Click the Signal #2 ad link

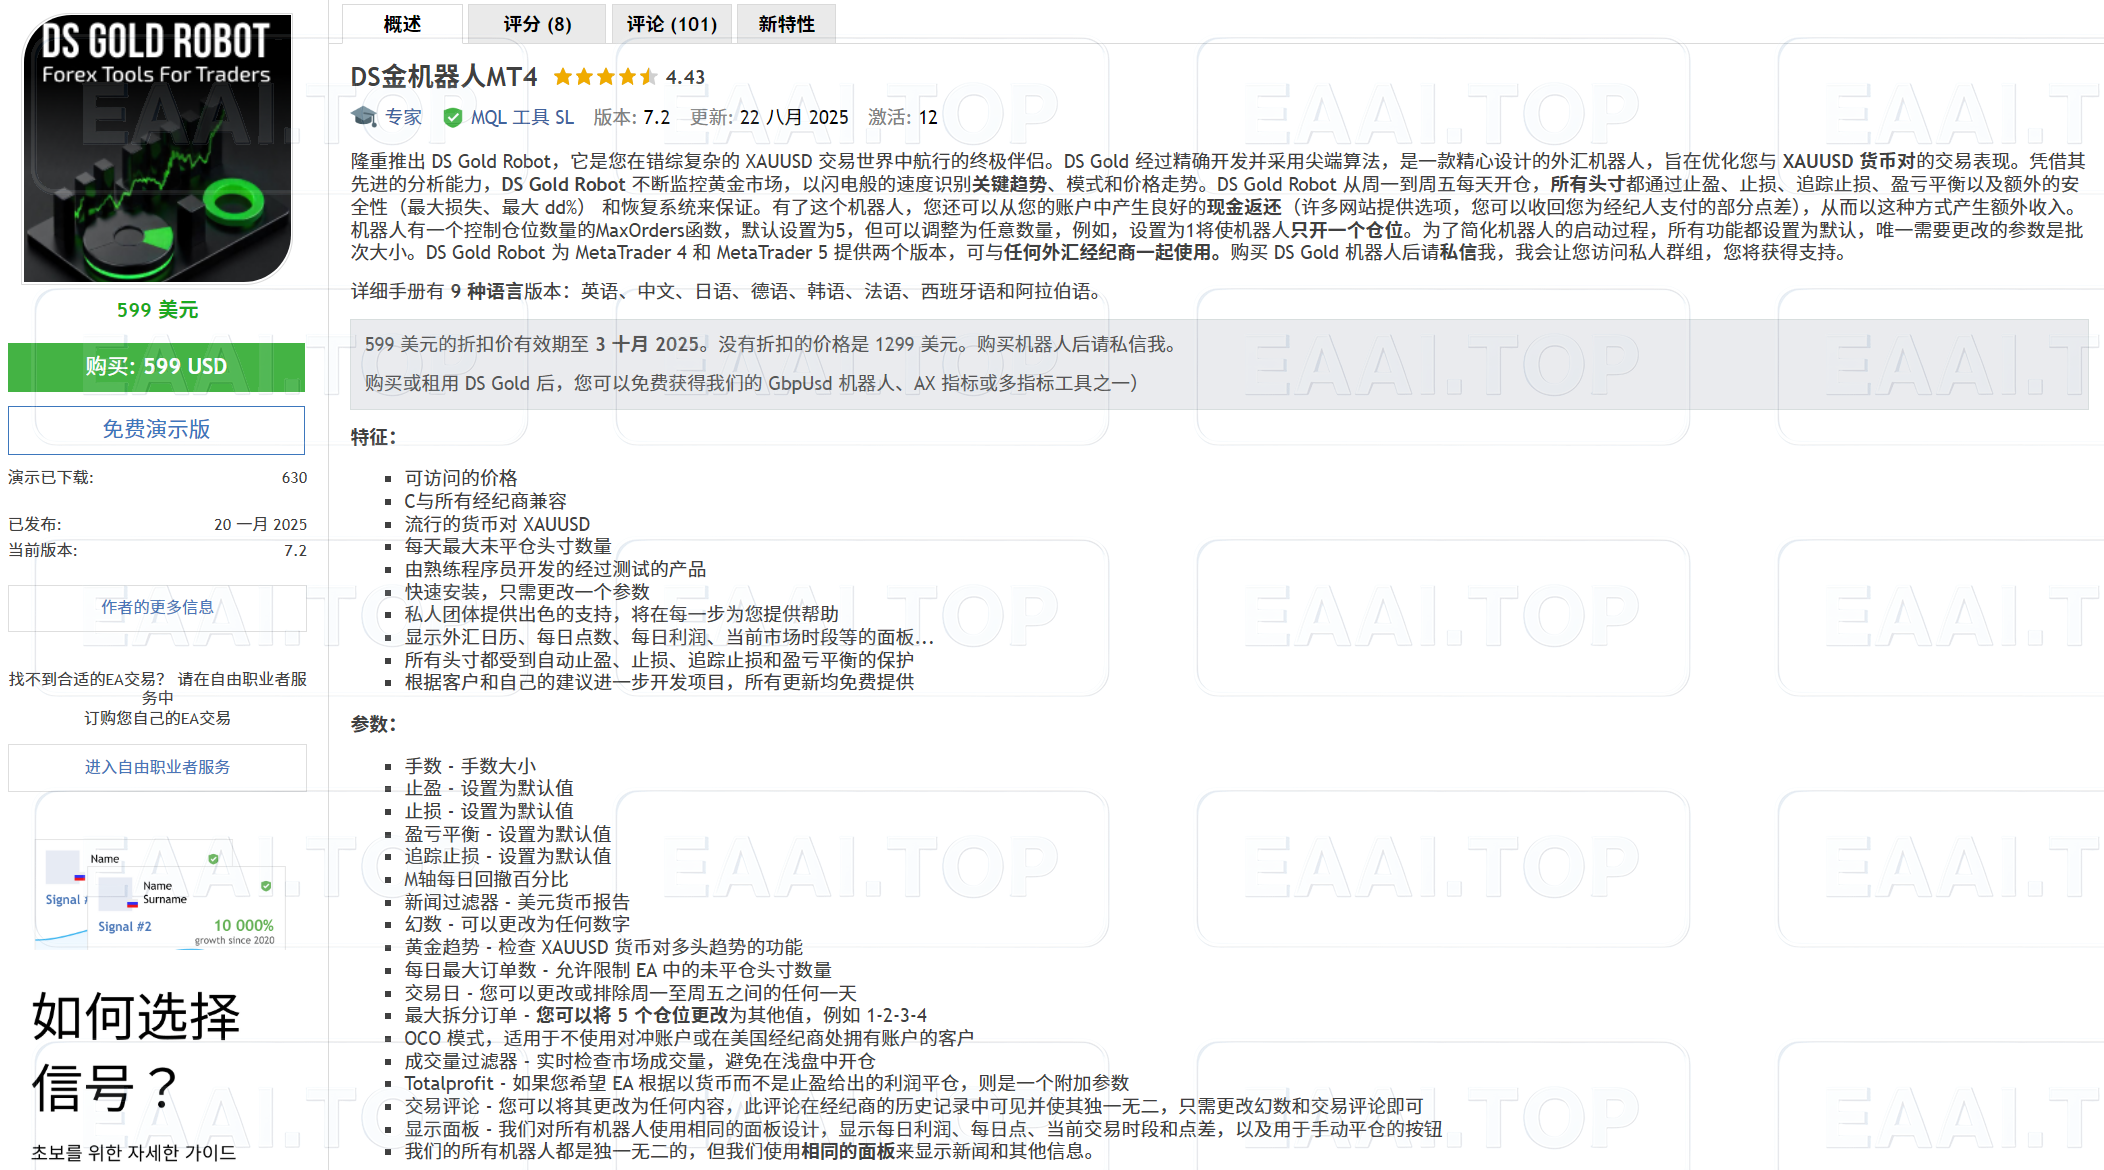coord(125,927)
